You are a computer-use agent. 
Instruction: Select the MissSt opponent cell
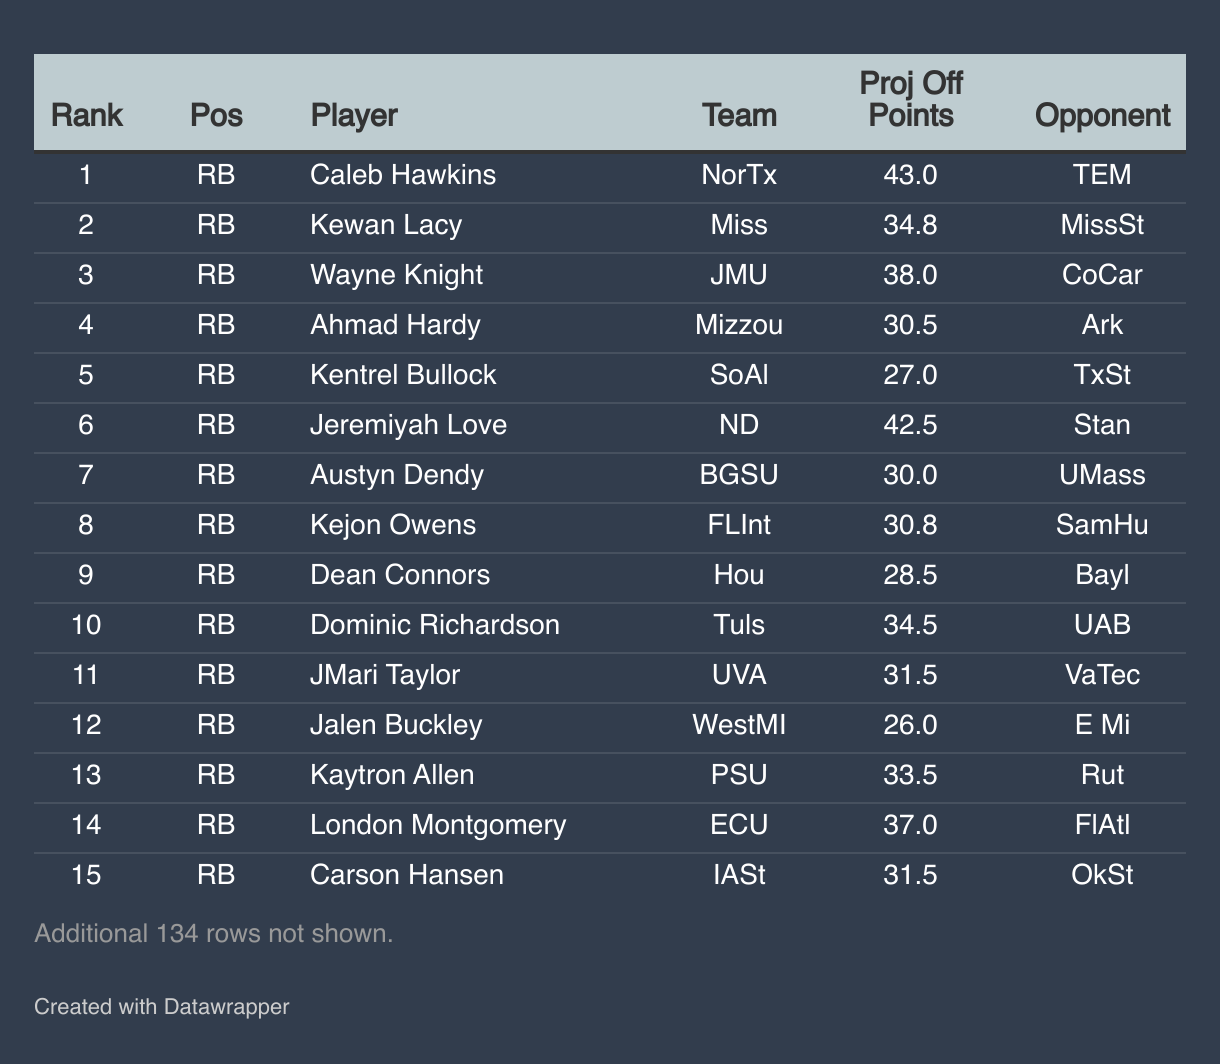click(1102, 225)
